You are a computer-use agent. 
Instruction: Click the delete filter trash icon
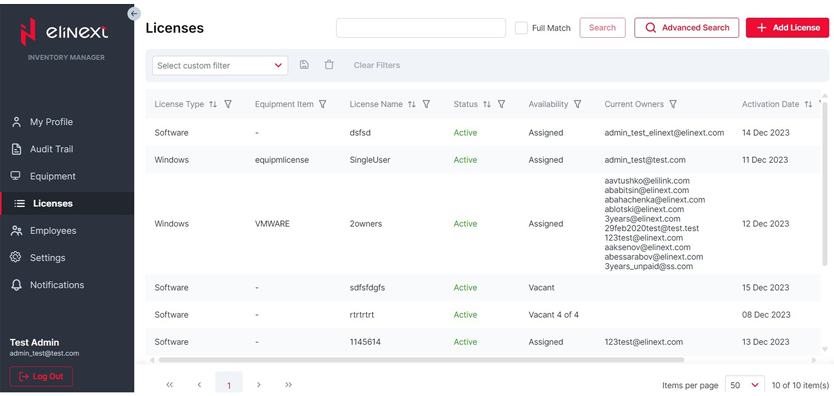click(329, 65)
